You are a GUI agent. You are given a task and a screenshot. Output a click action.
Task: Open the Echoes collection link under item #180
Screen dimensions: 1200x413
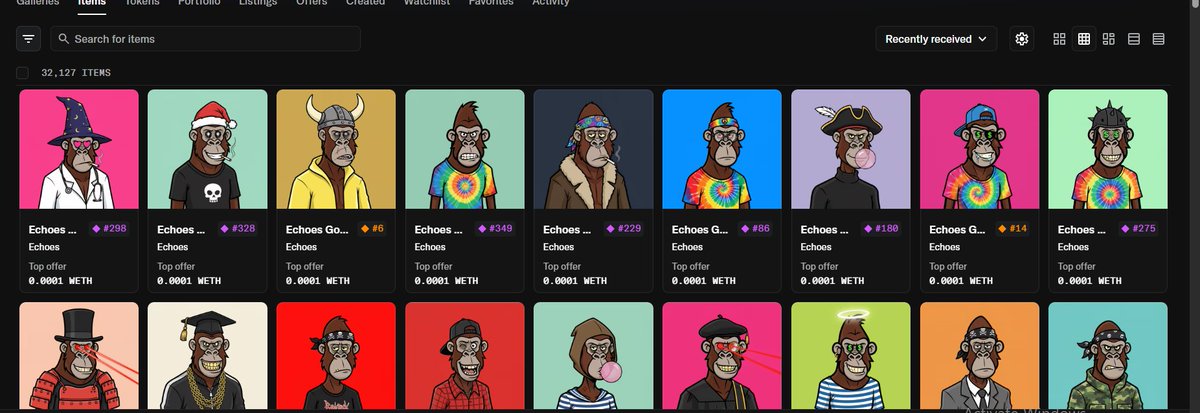[816, 246]
